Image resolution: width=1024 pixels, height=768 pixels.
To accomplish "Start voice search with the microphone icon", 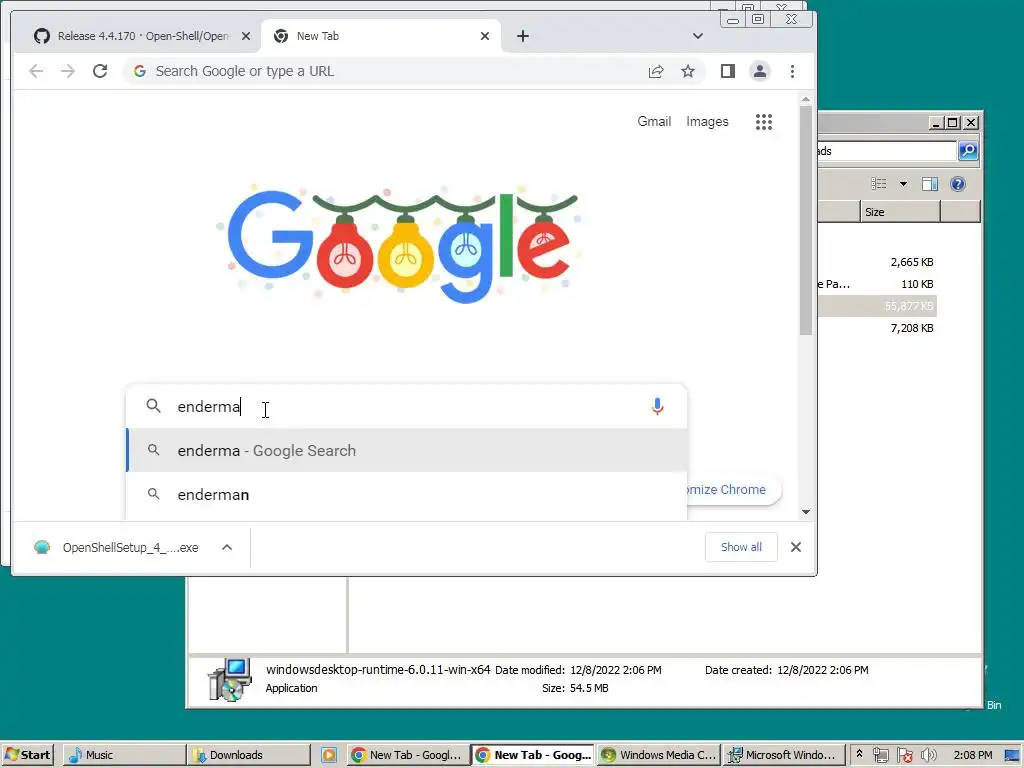I will point(658,406).
